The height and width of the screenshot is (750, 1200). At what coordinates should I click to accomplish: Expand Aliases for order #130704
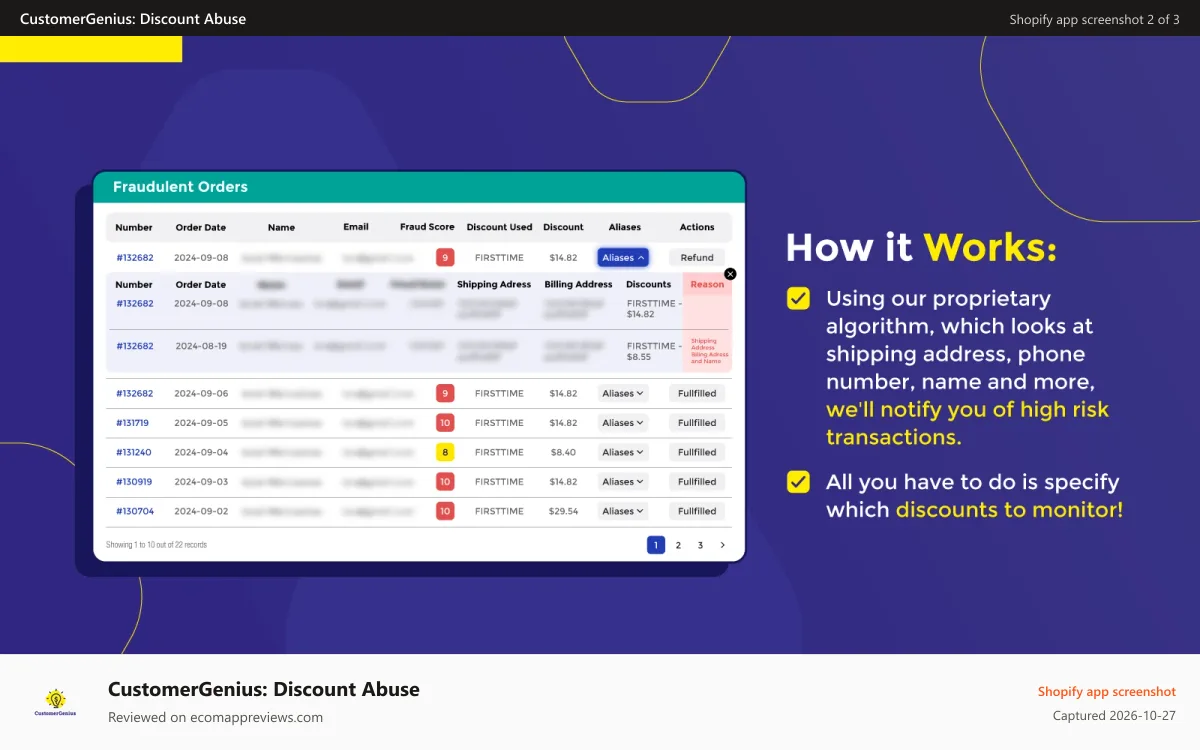click(623, 511)
